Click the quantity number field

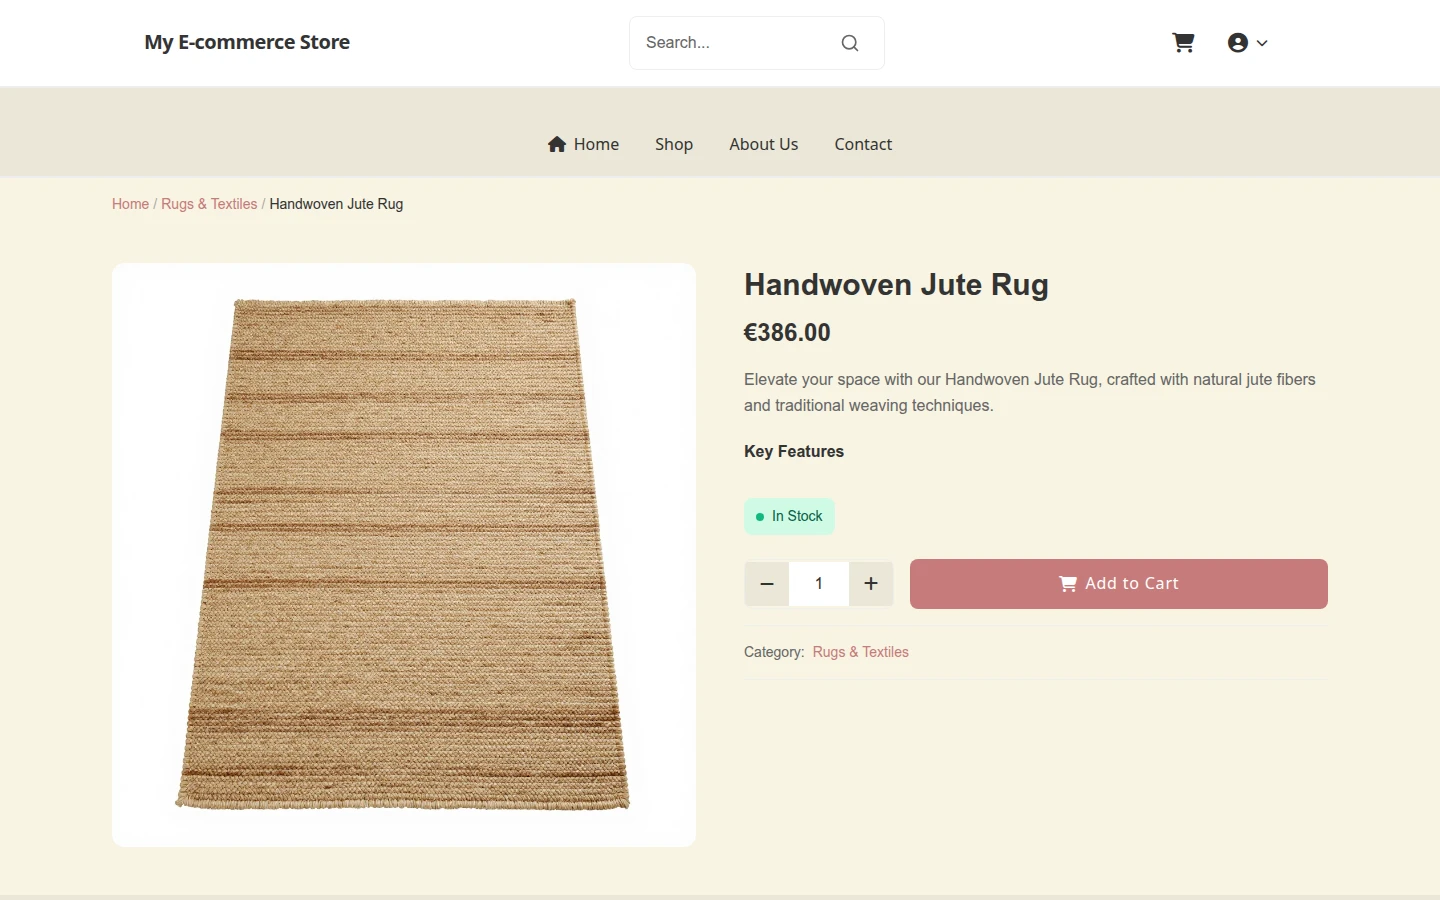click(819, 584)
